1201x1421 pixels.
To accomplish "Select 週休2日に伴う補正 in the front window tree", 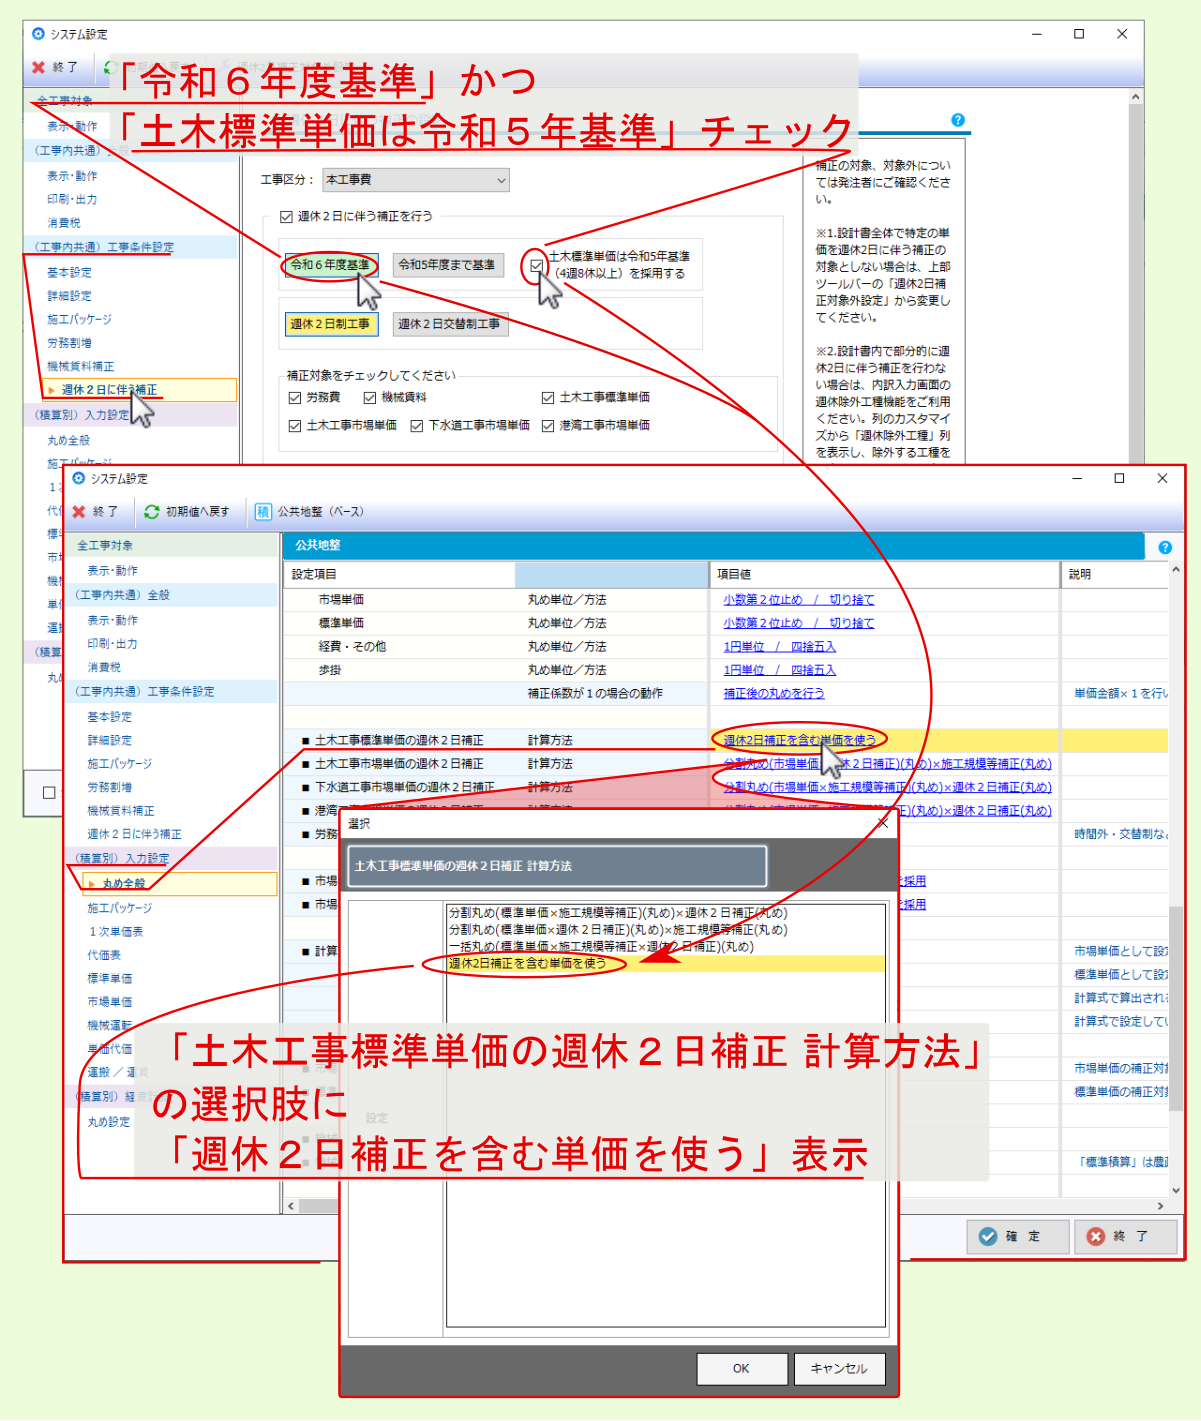I will pyautogui.click(x=134, y=834).
